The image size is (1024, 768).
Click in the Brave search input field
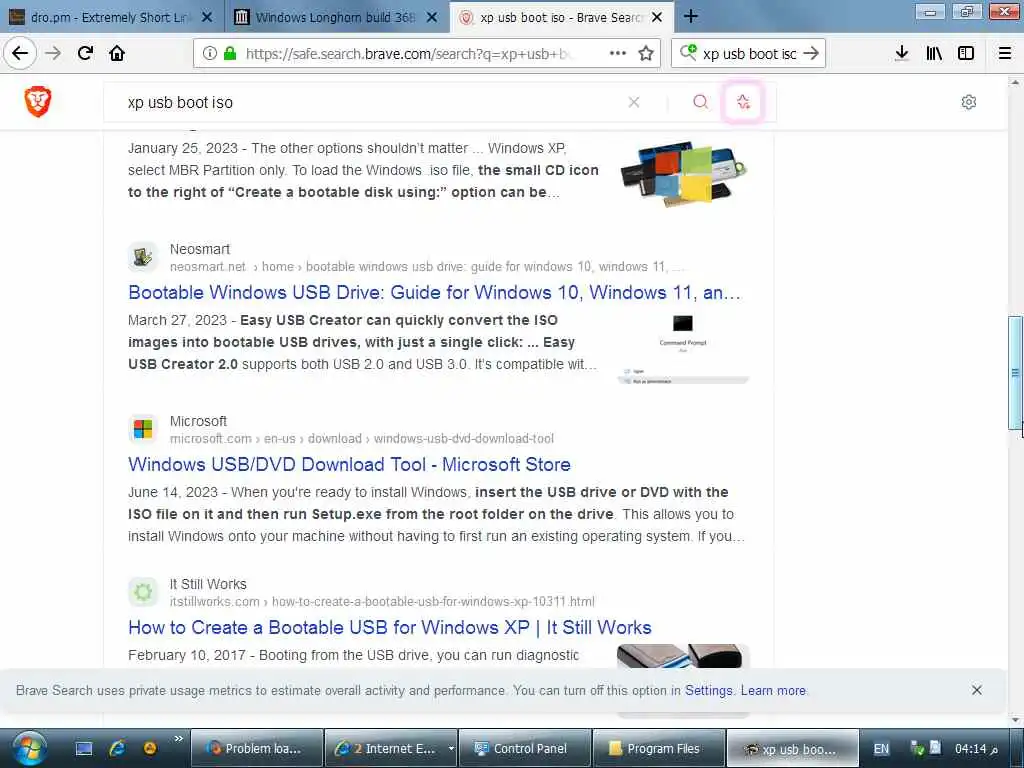tap(366, 103)
